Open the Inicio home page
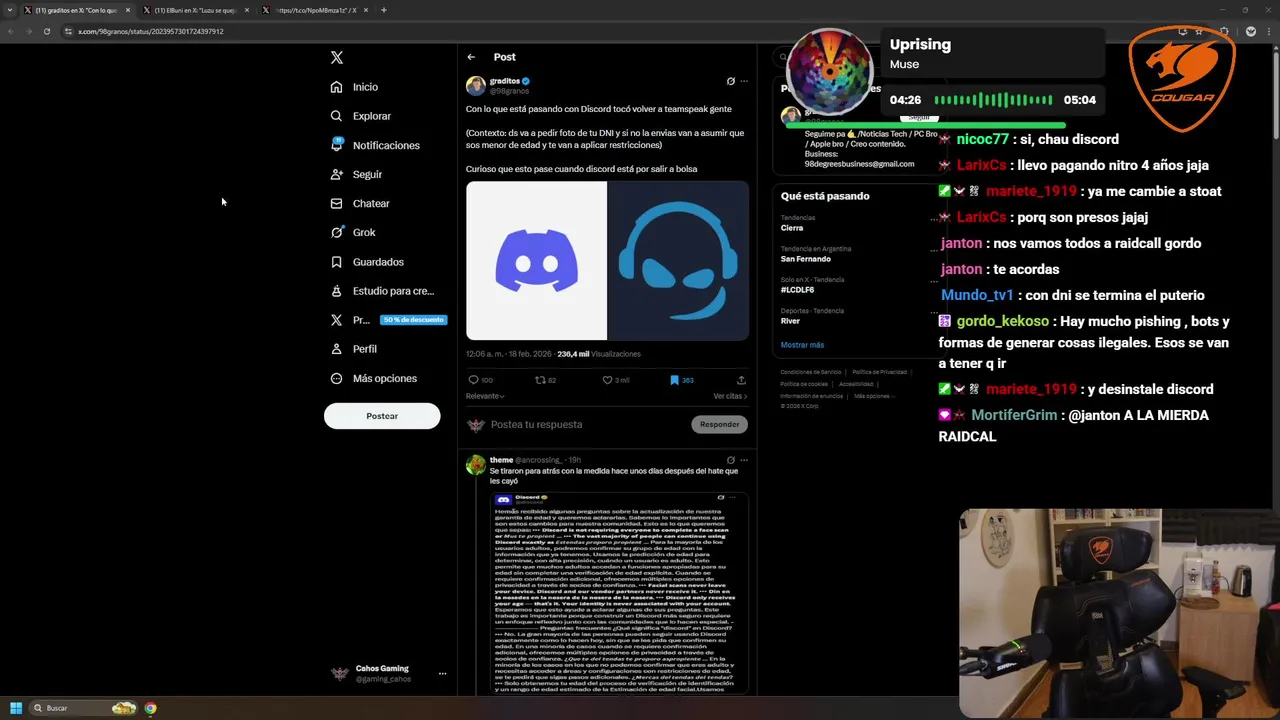The height and width of the screenshot is (720, 1280). [x=355, y=87]
